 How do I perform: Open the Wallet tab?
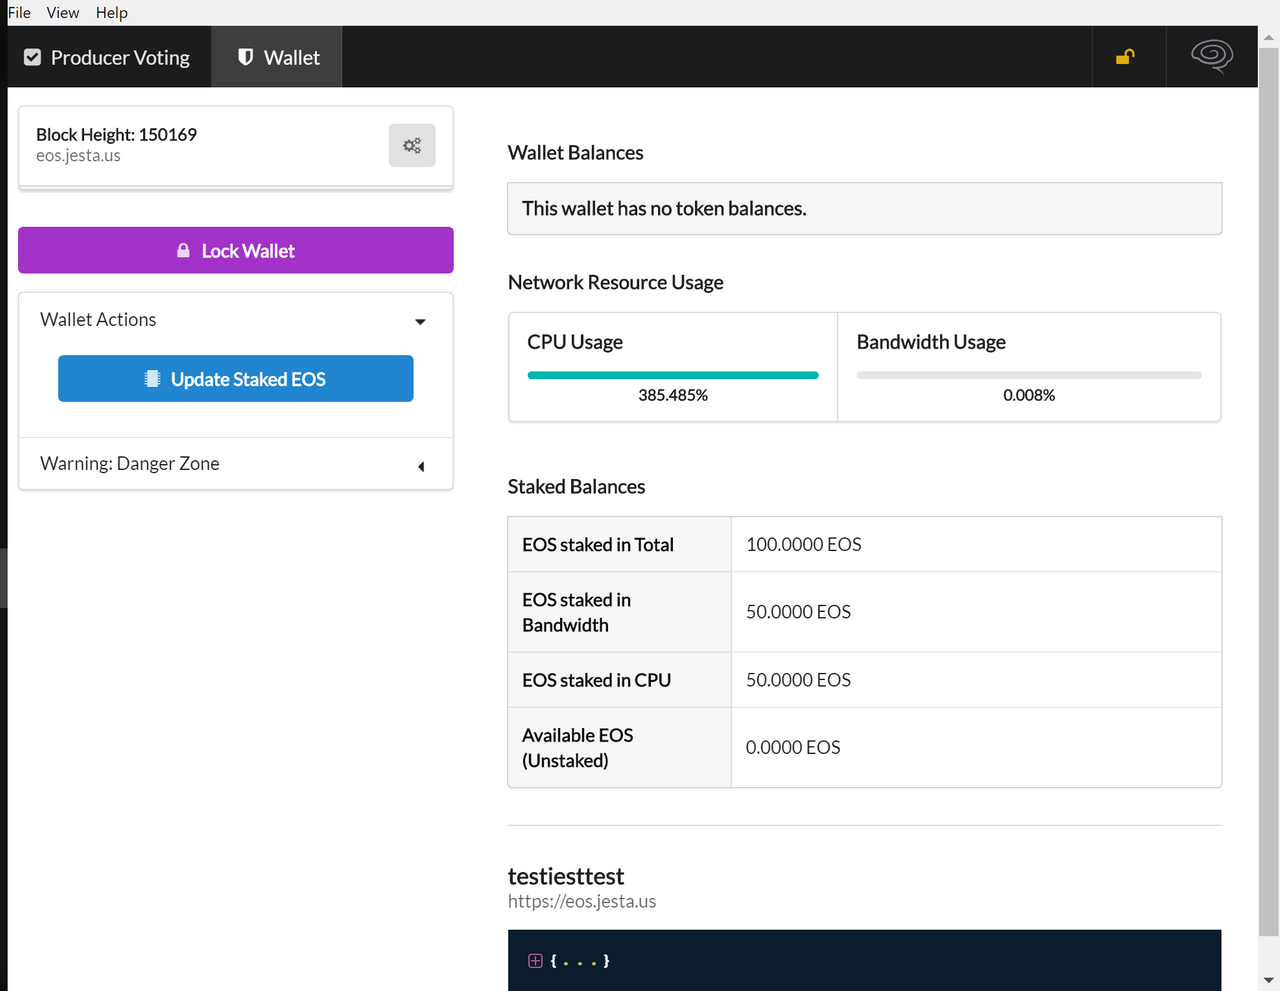click(x=278, y=58)
